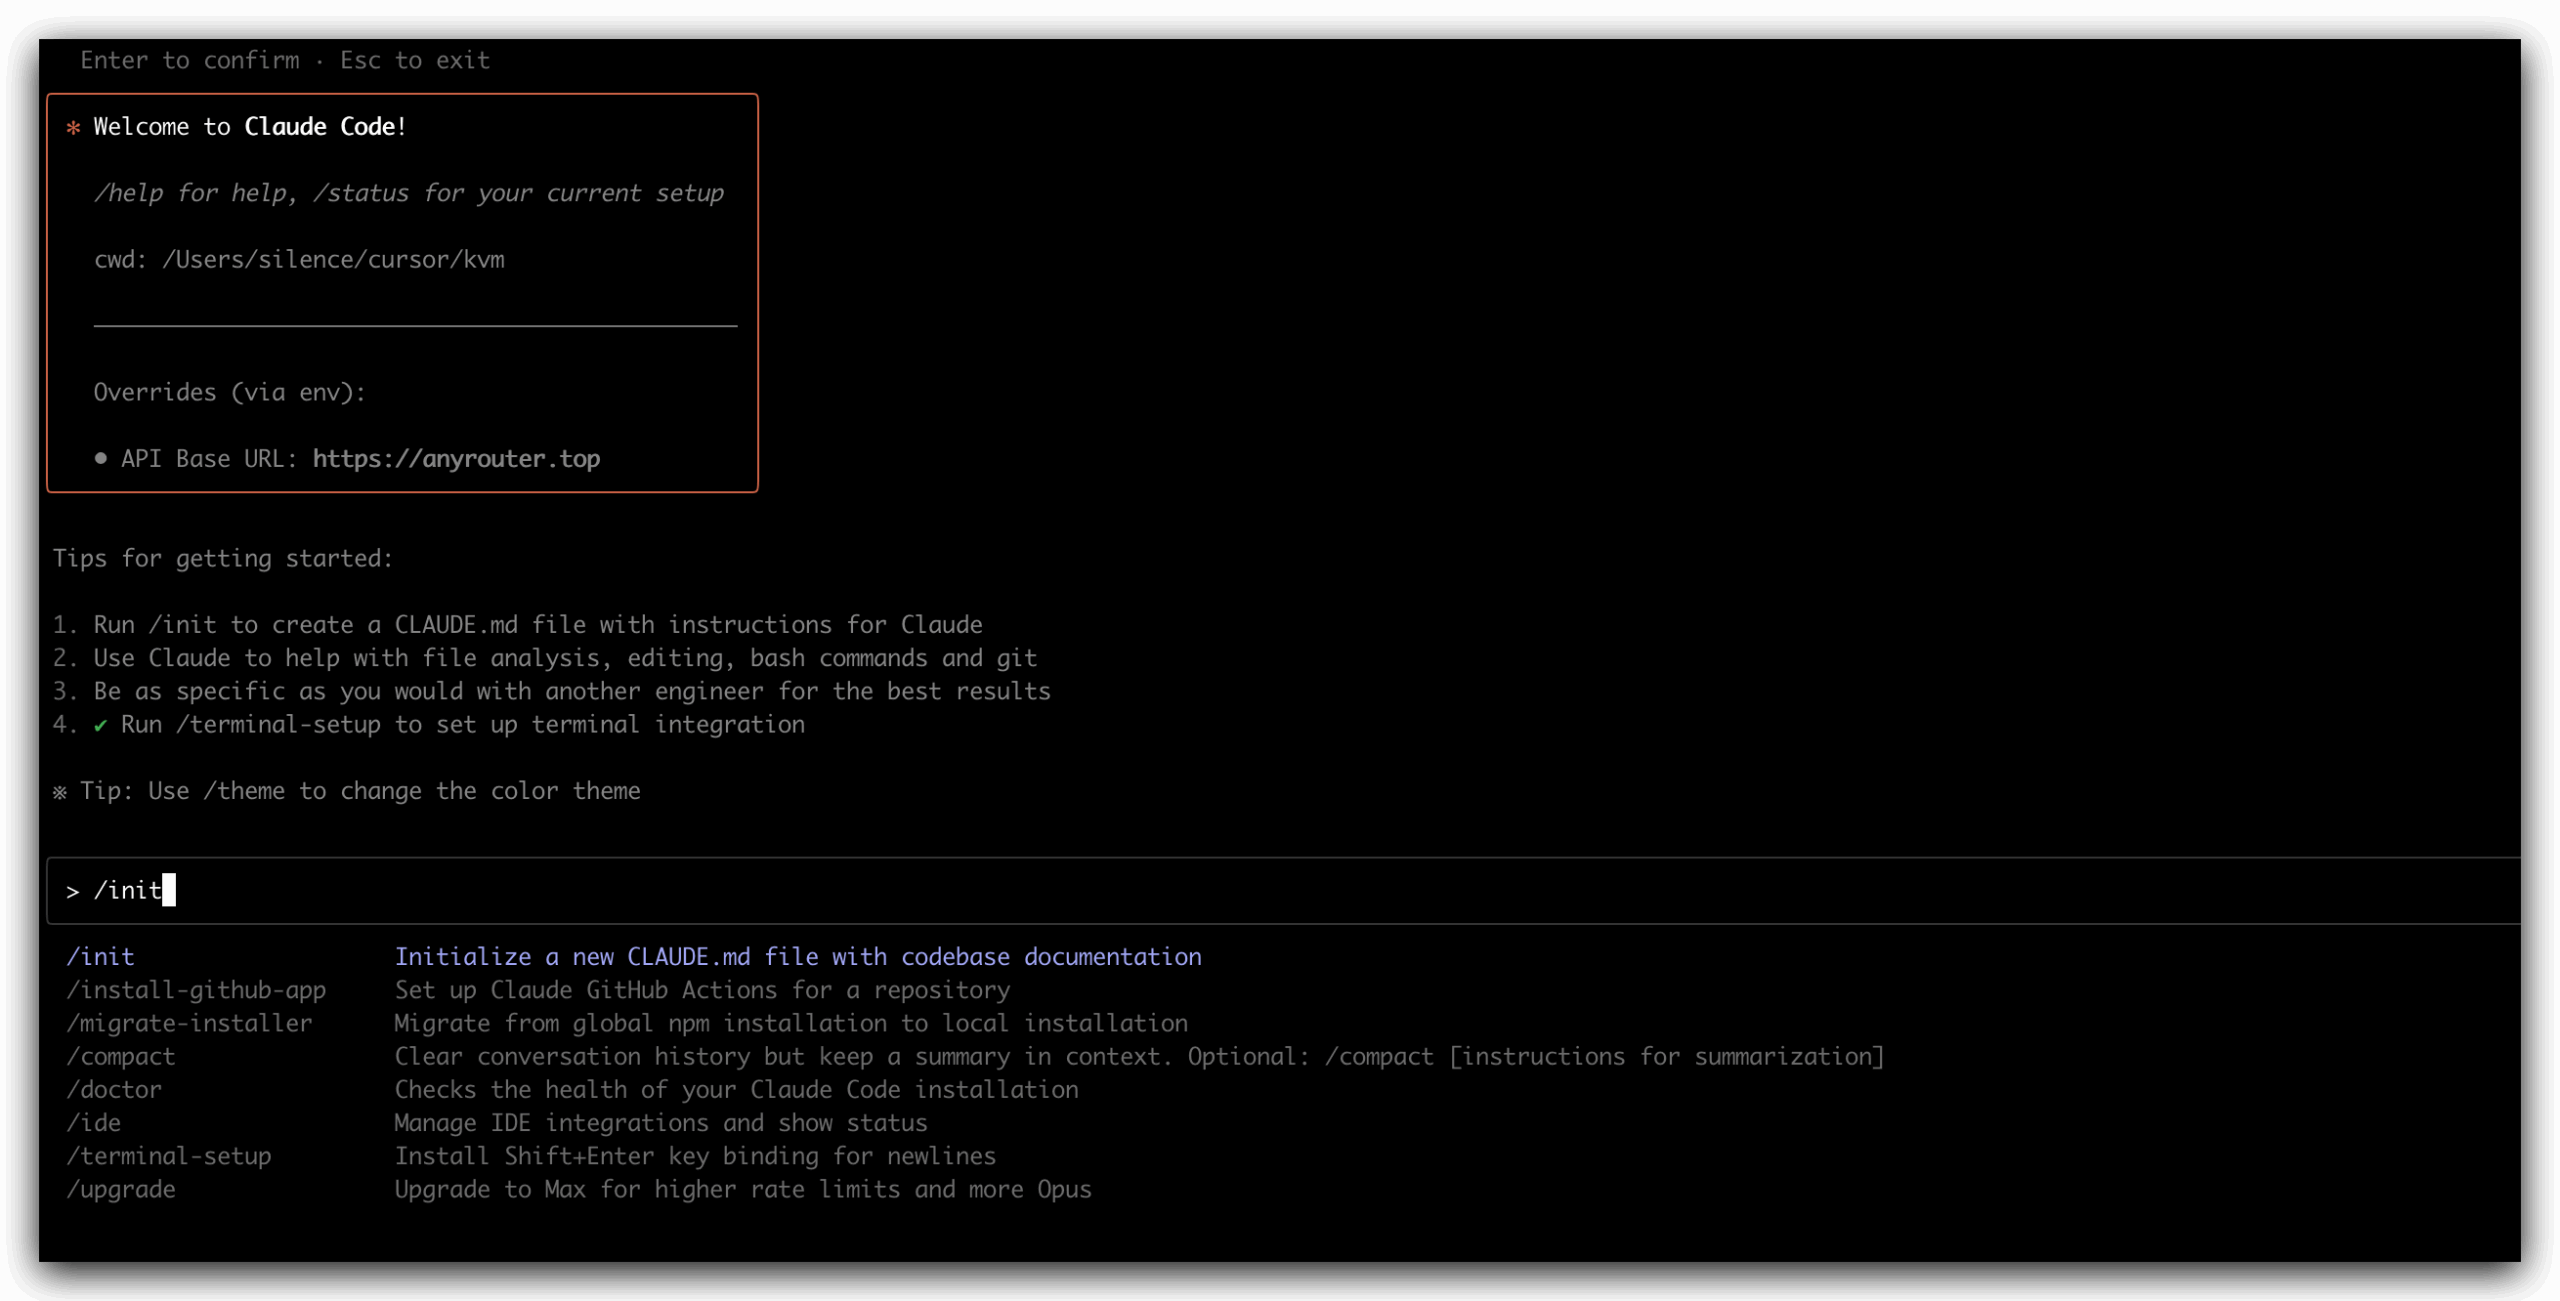Click the tip asterisk symbol before 'Tip:'
Screen dimensions: 2560x1301
[x=60, y=792]
